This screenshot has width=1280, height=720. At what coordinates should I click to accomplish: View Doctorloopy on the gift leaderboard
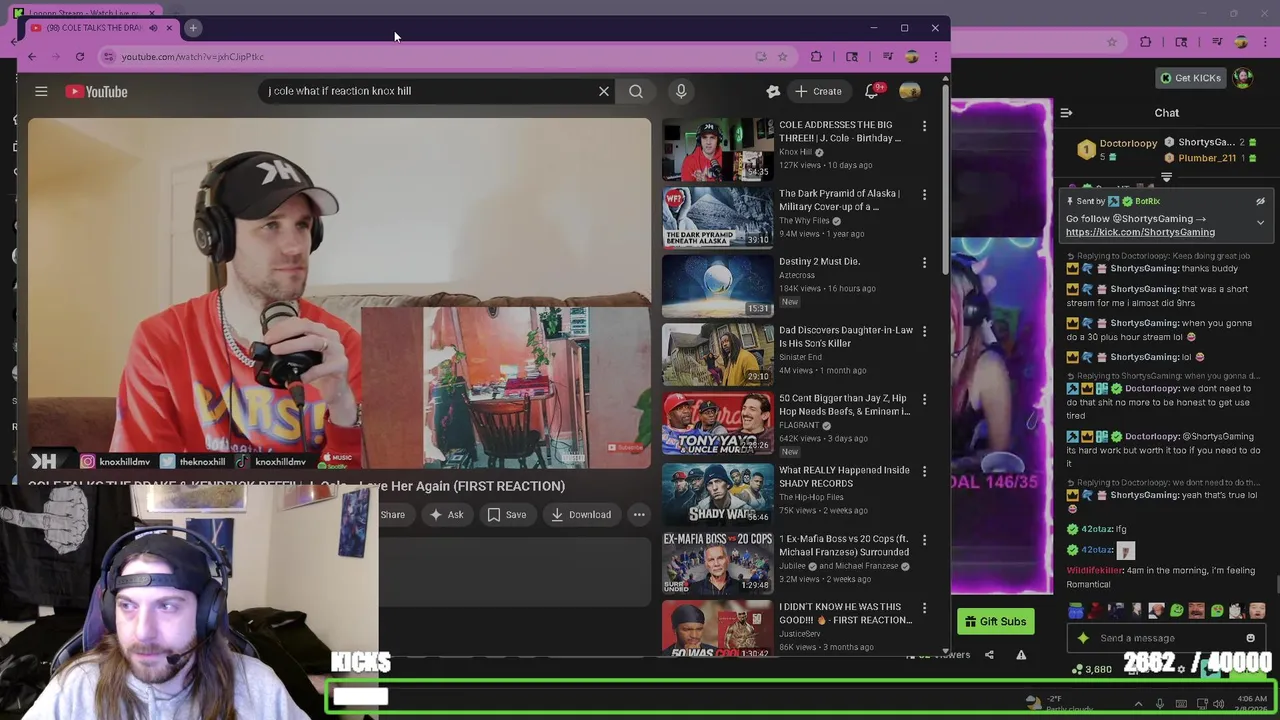[1118, 150]
